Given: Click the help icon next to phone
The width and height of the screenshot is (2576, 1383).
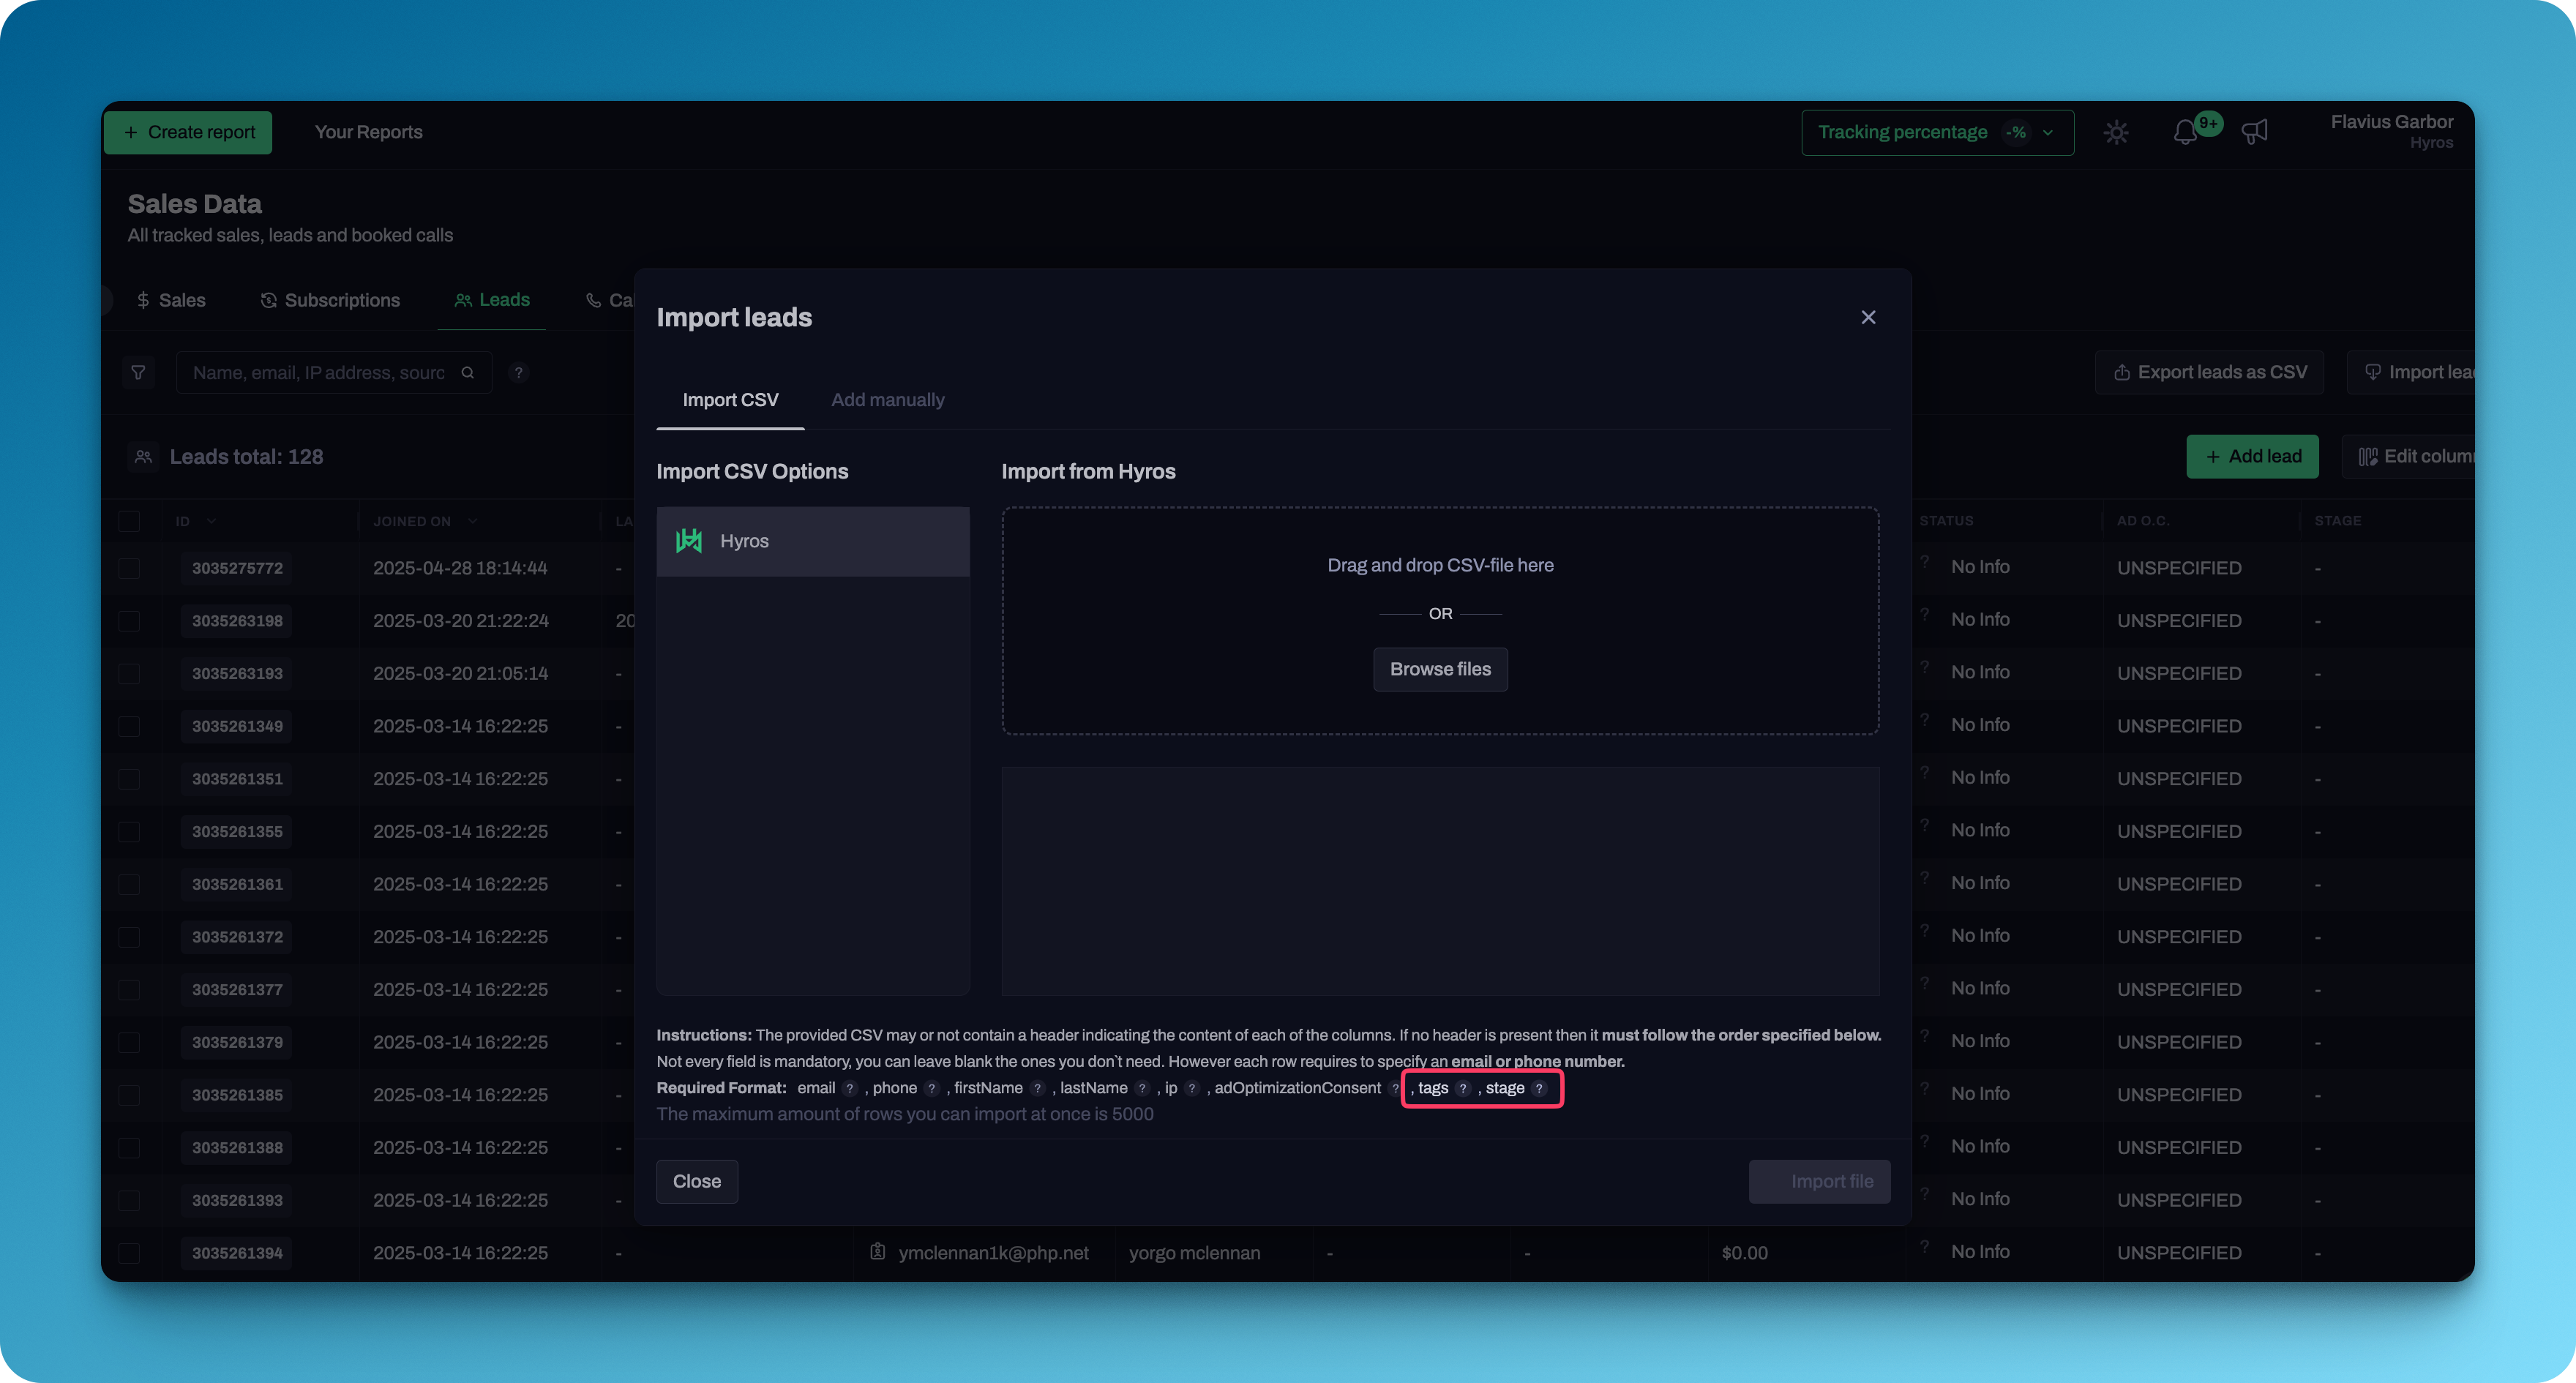Looking at the screenshot, I should [932, 1088].
